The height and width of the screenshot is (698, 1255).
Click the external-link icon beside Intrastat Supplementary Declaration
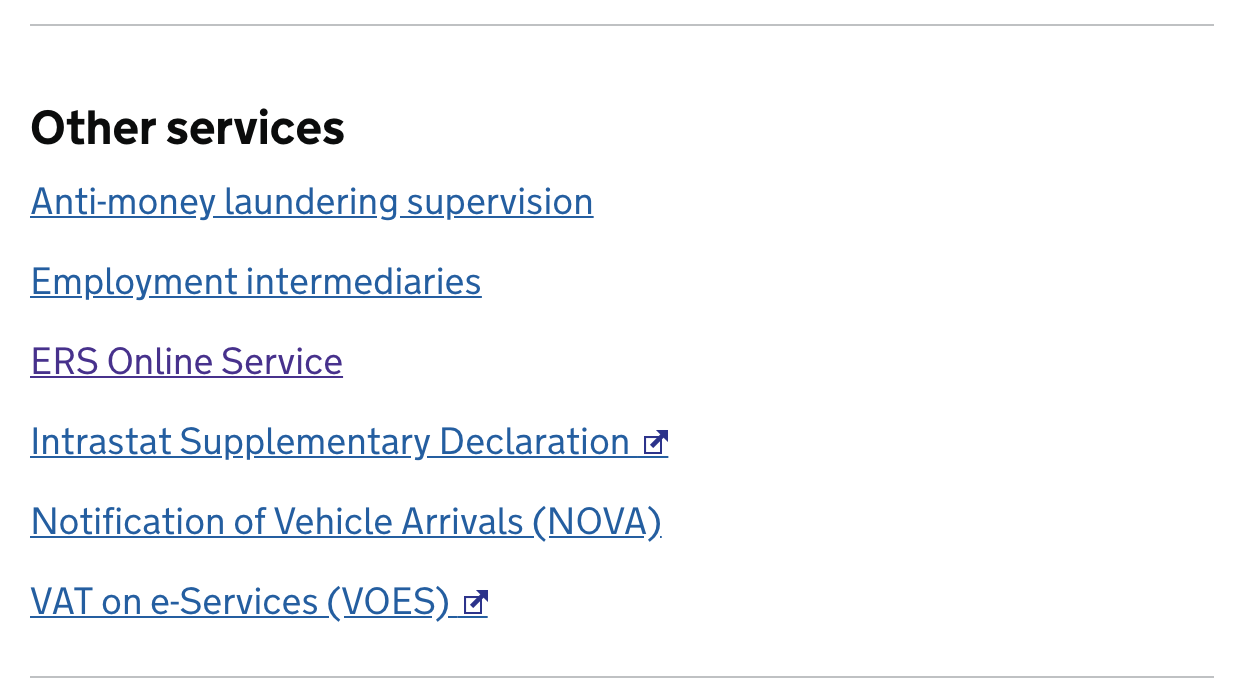point(656,442)
